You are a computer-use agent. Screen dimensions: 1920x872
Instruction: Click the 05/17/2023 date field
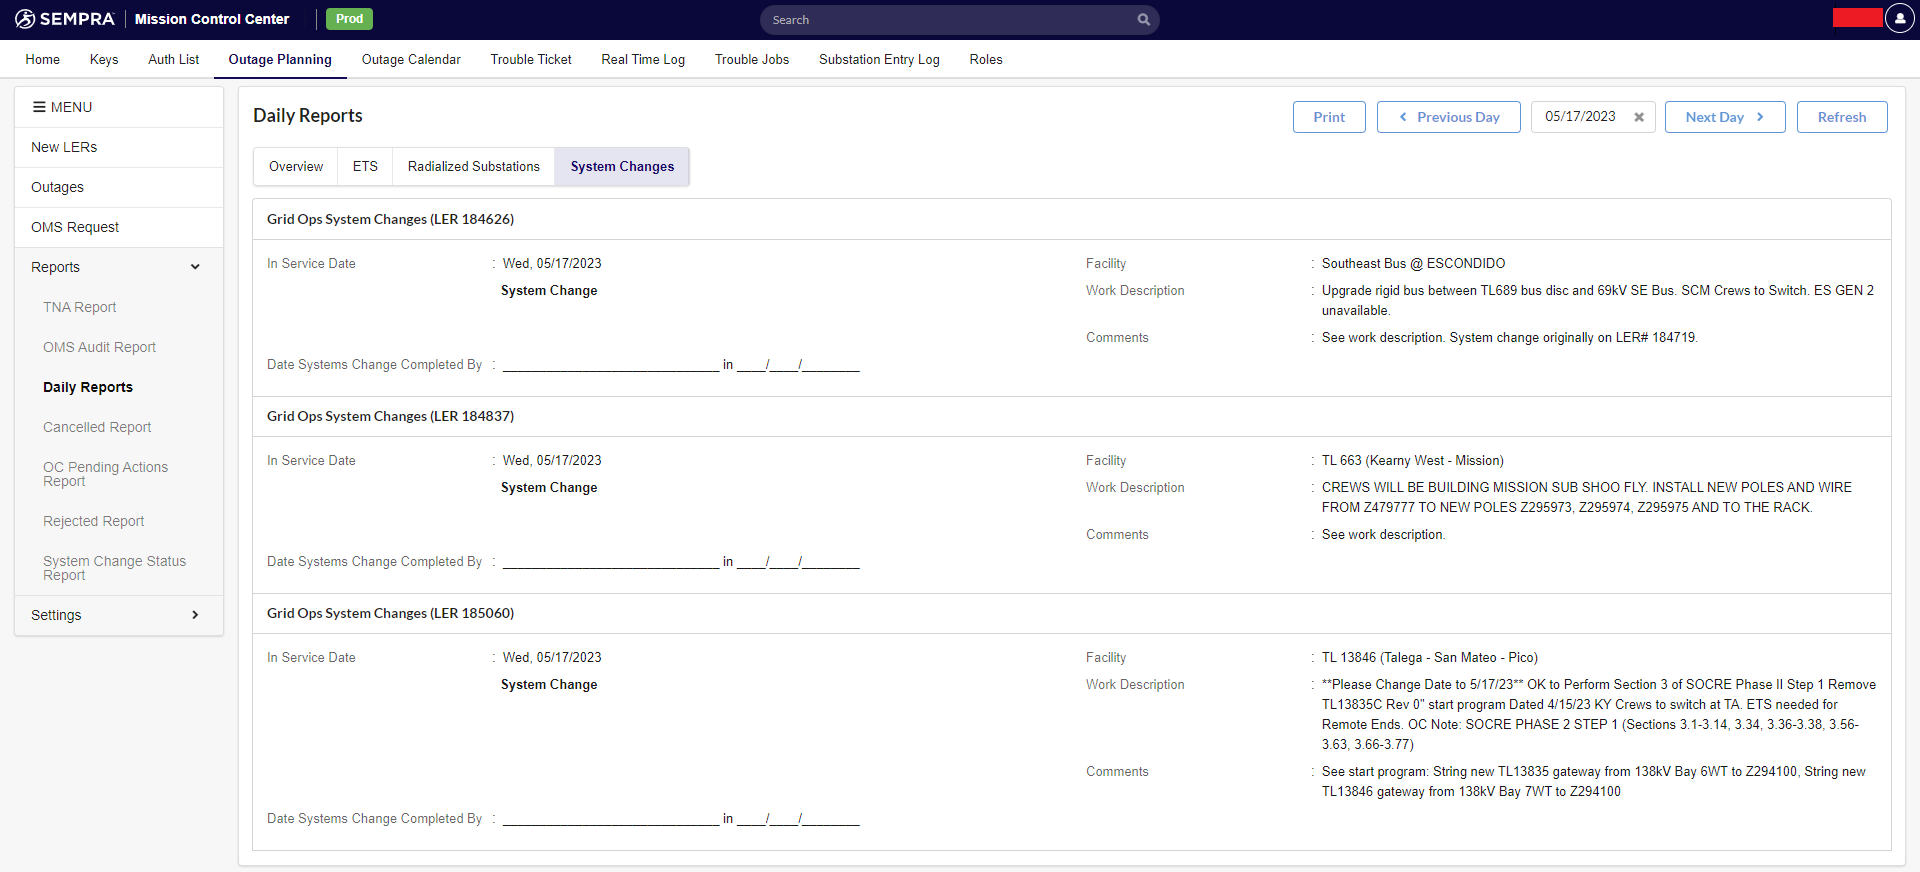1580,117
